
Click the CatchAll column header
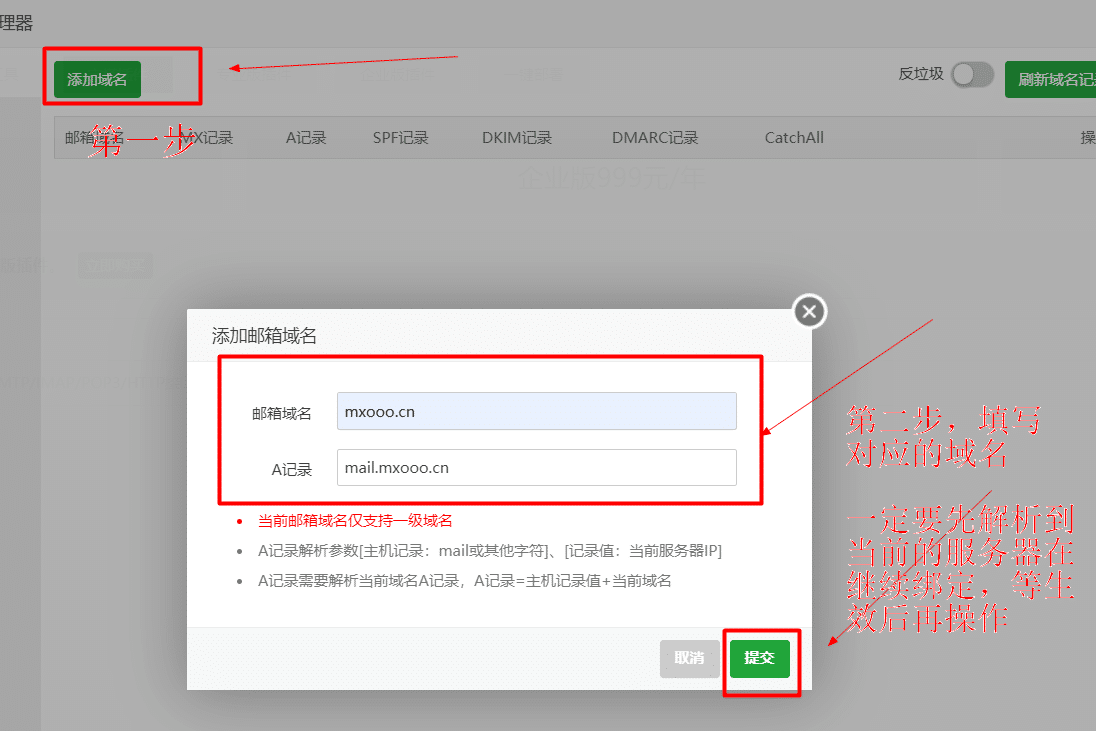click(794, 138)
